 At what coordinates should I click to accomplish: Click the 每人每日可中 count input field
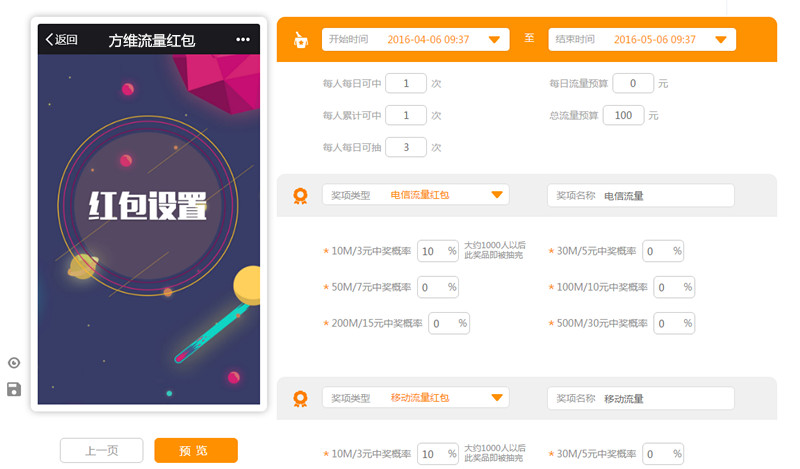(405, 84)
